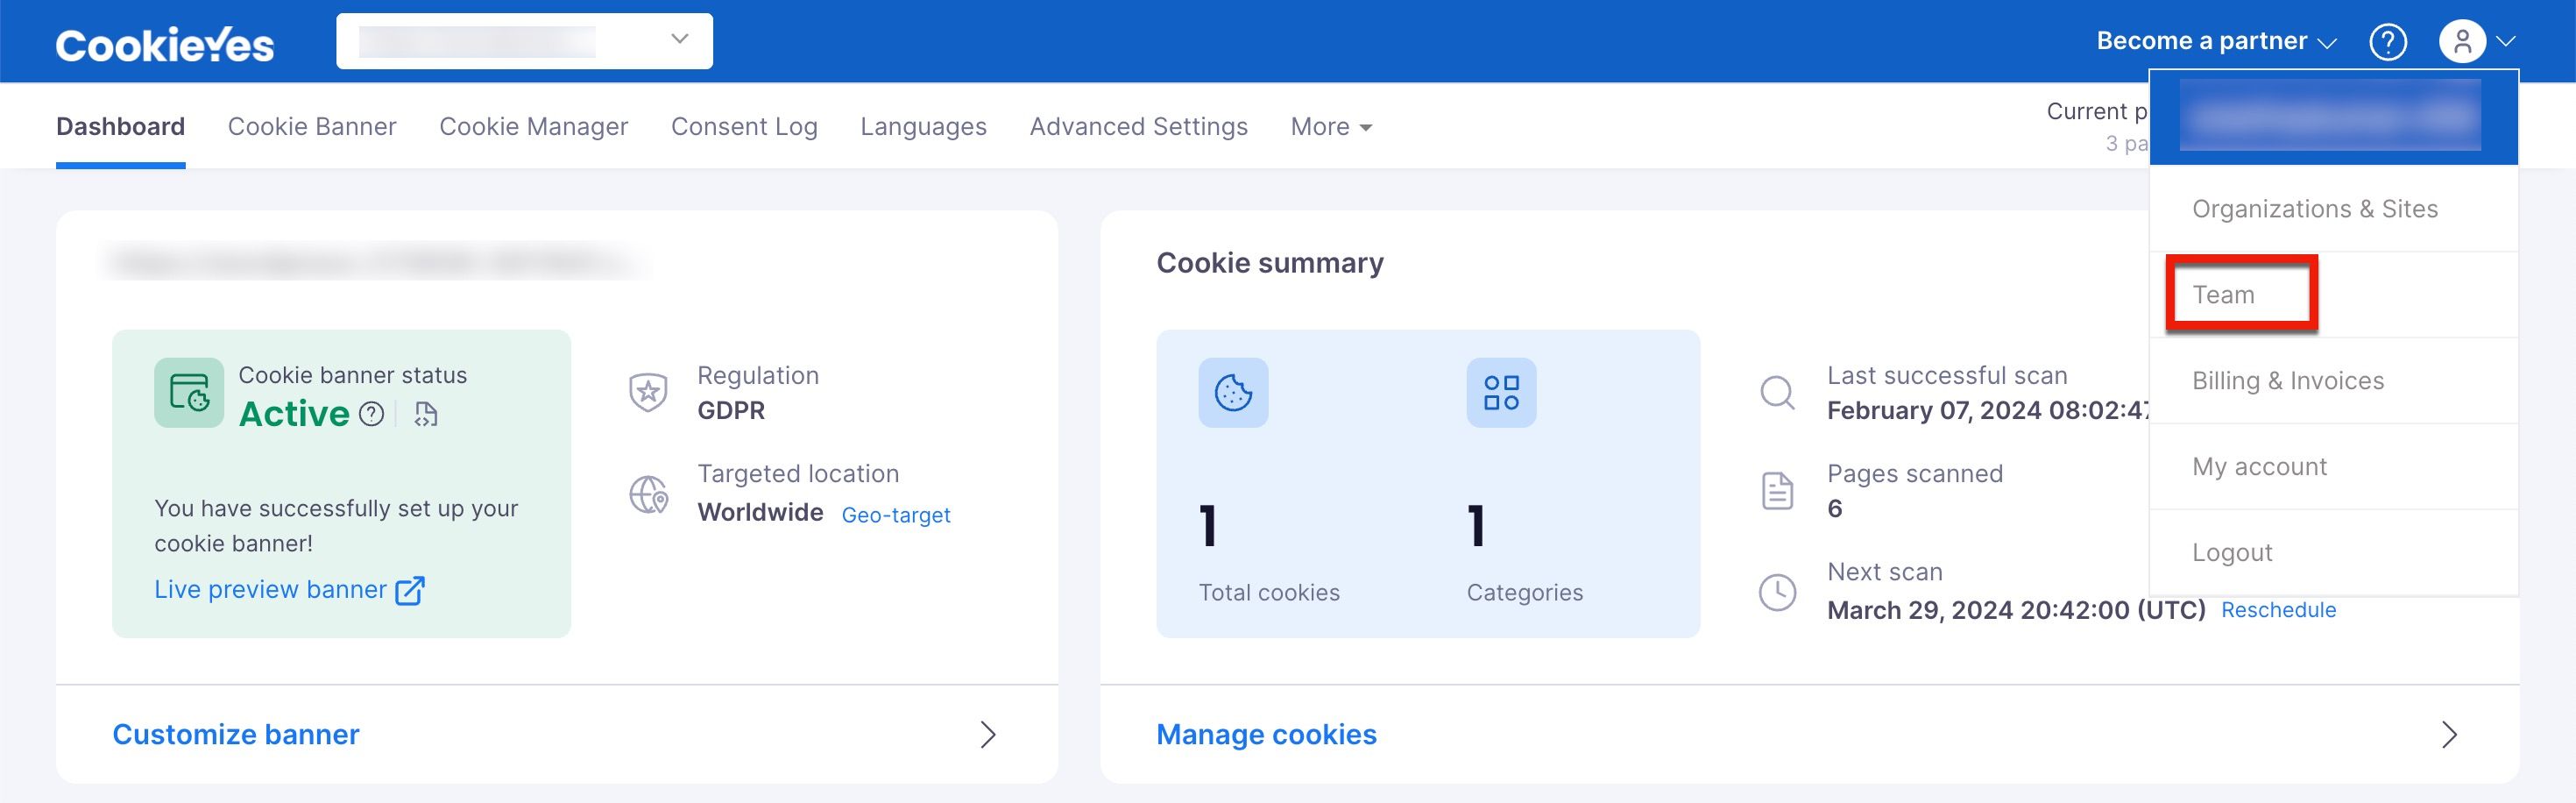Image resolution: width=2576 pixels, height=803 pixels.
Task: Click the Regulation shield star icon
Action: [x=648, y=393]
